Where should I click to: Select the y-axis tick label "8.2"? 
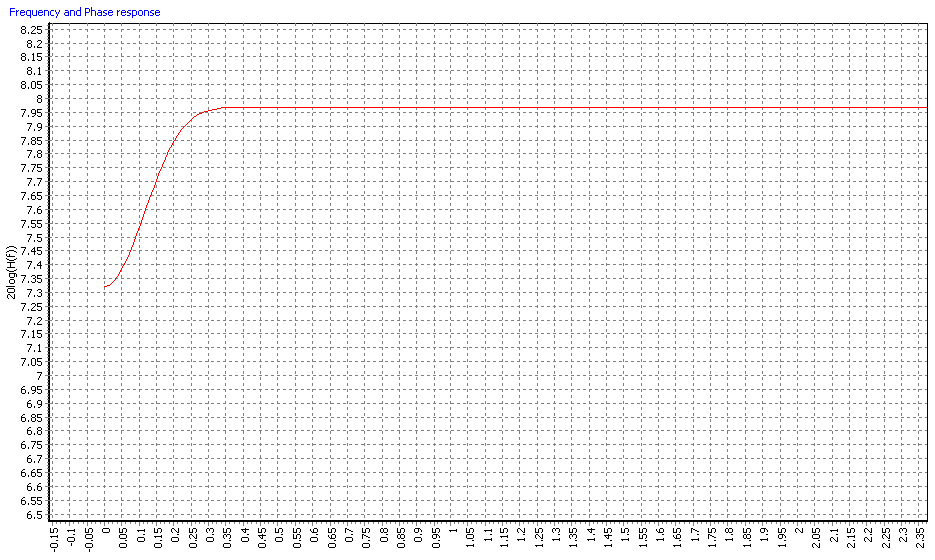pyautogui.click(x=35, y=44)
